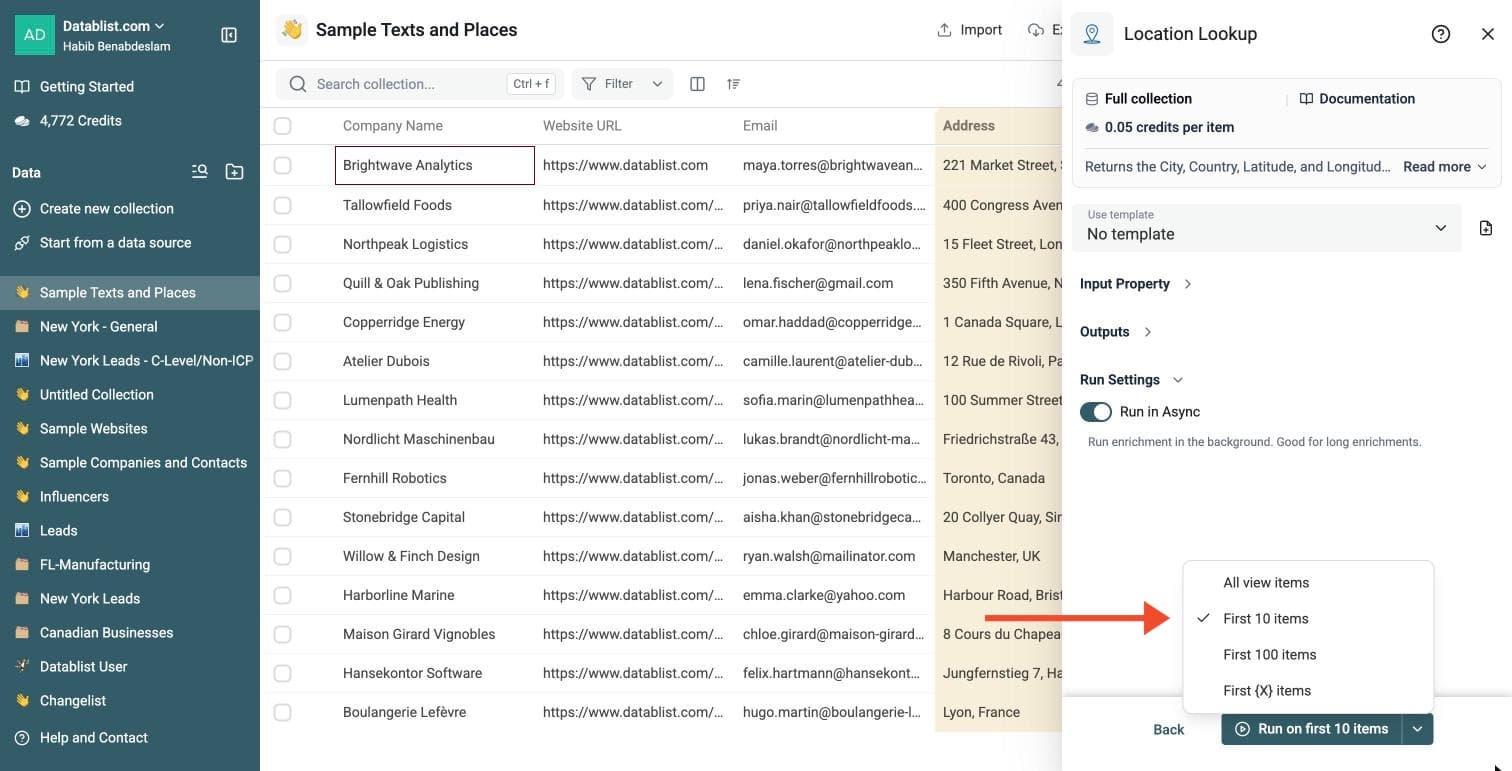Click save template icon next to No template
1512x771 pixels.
click(1486, 228)
